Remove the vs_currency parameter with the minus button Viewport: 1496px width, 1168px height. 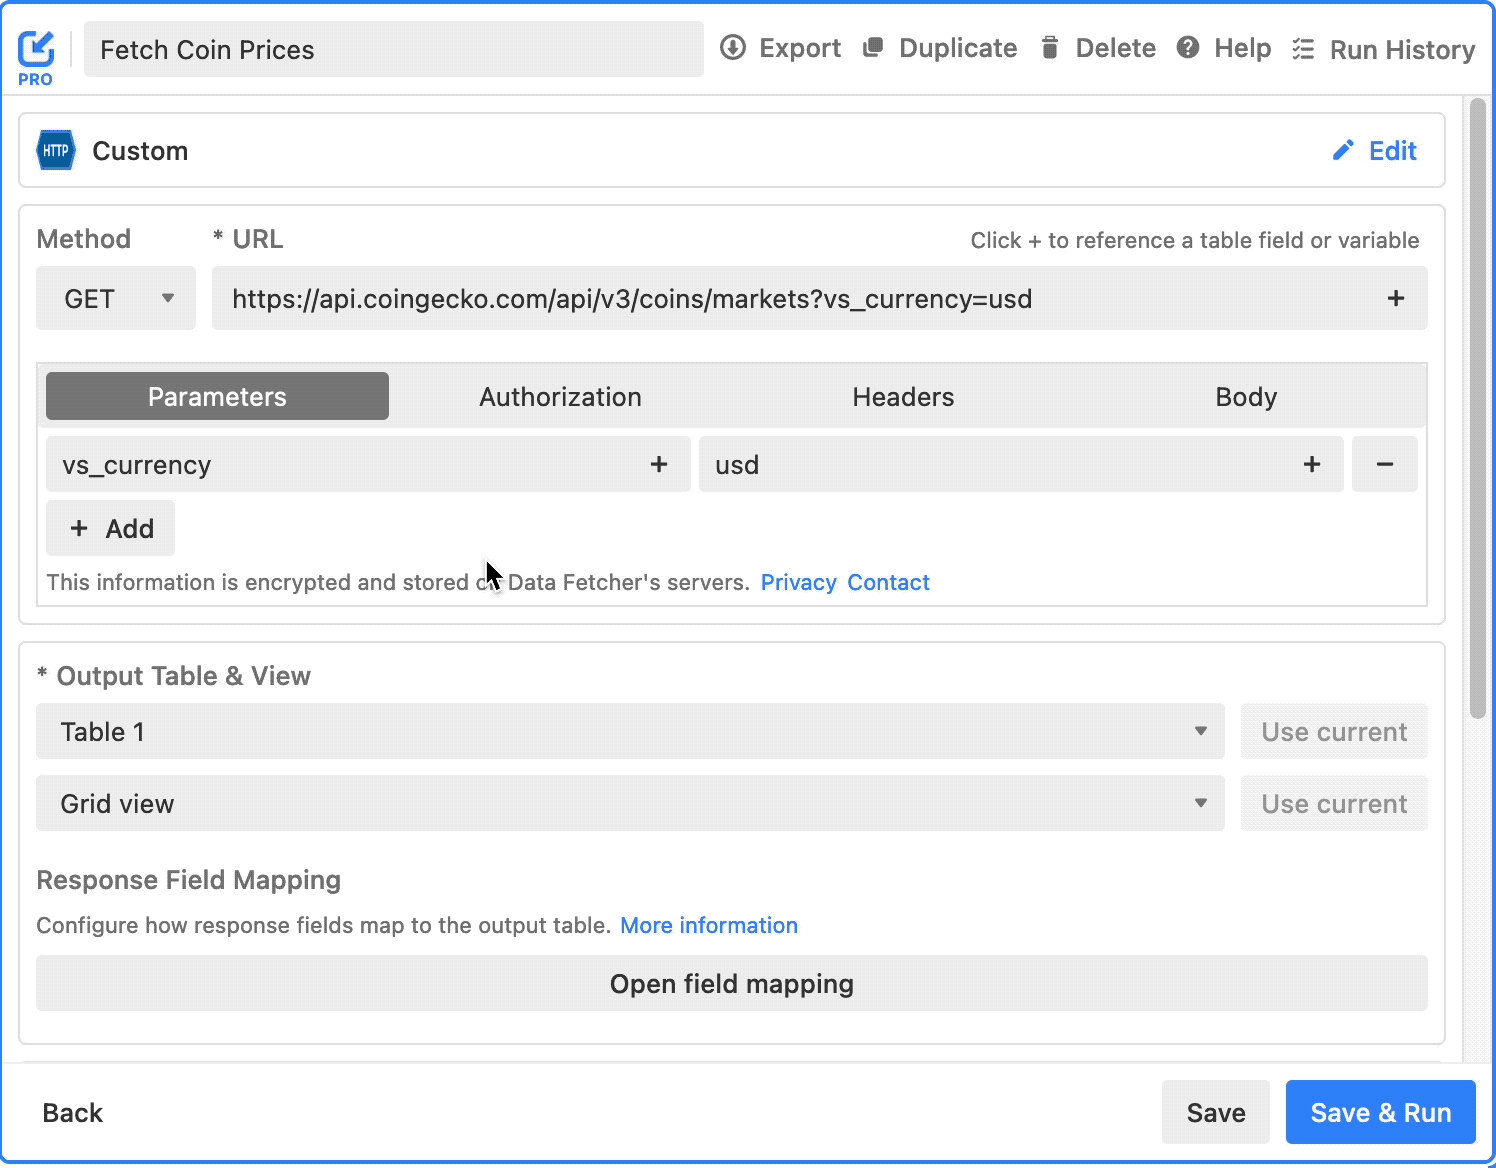[x=1385, y=464]
